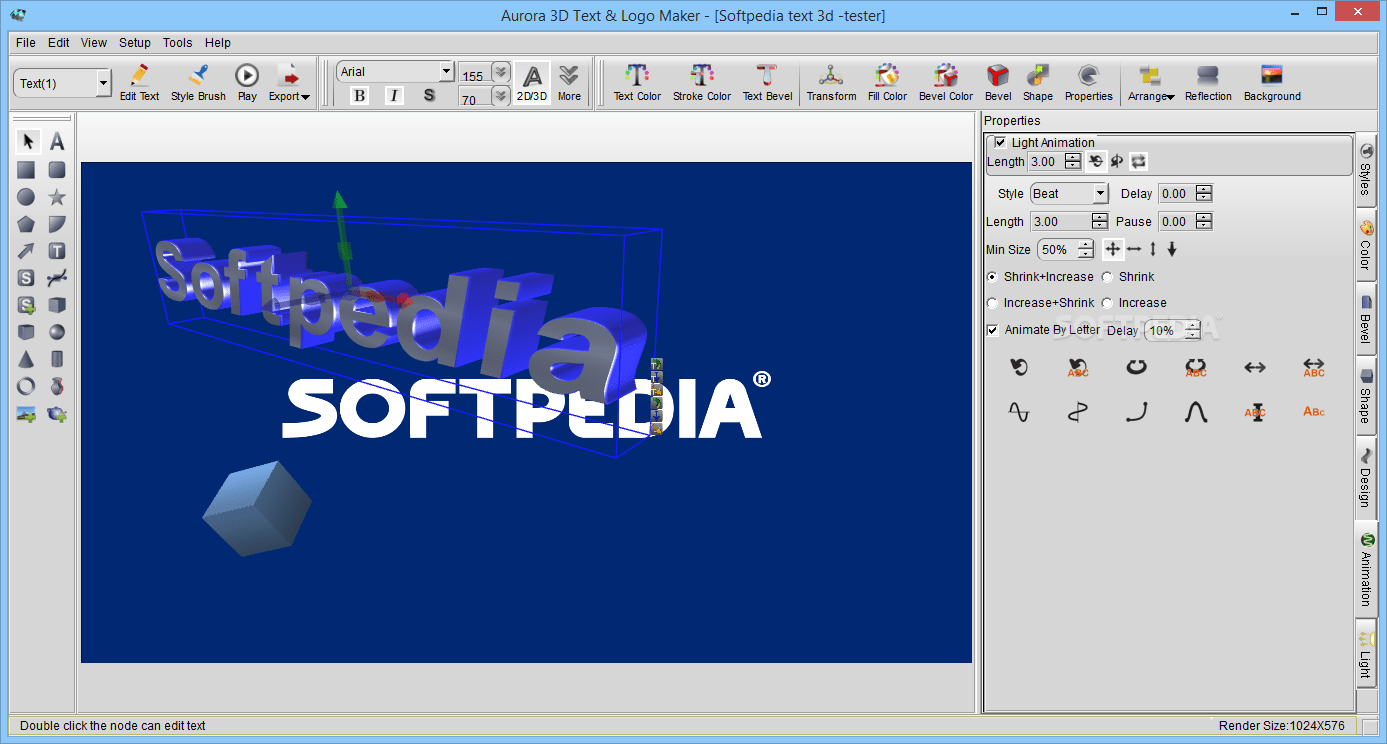
Task: Insert a ring (torus) object
Action: (27, 386)
